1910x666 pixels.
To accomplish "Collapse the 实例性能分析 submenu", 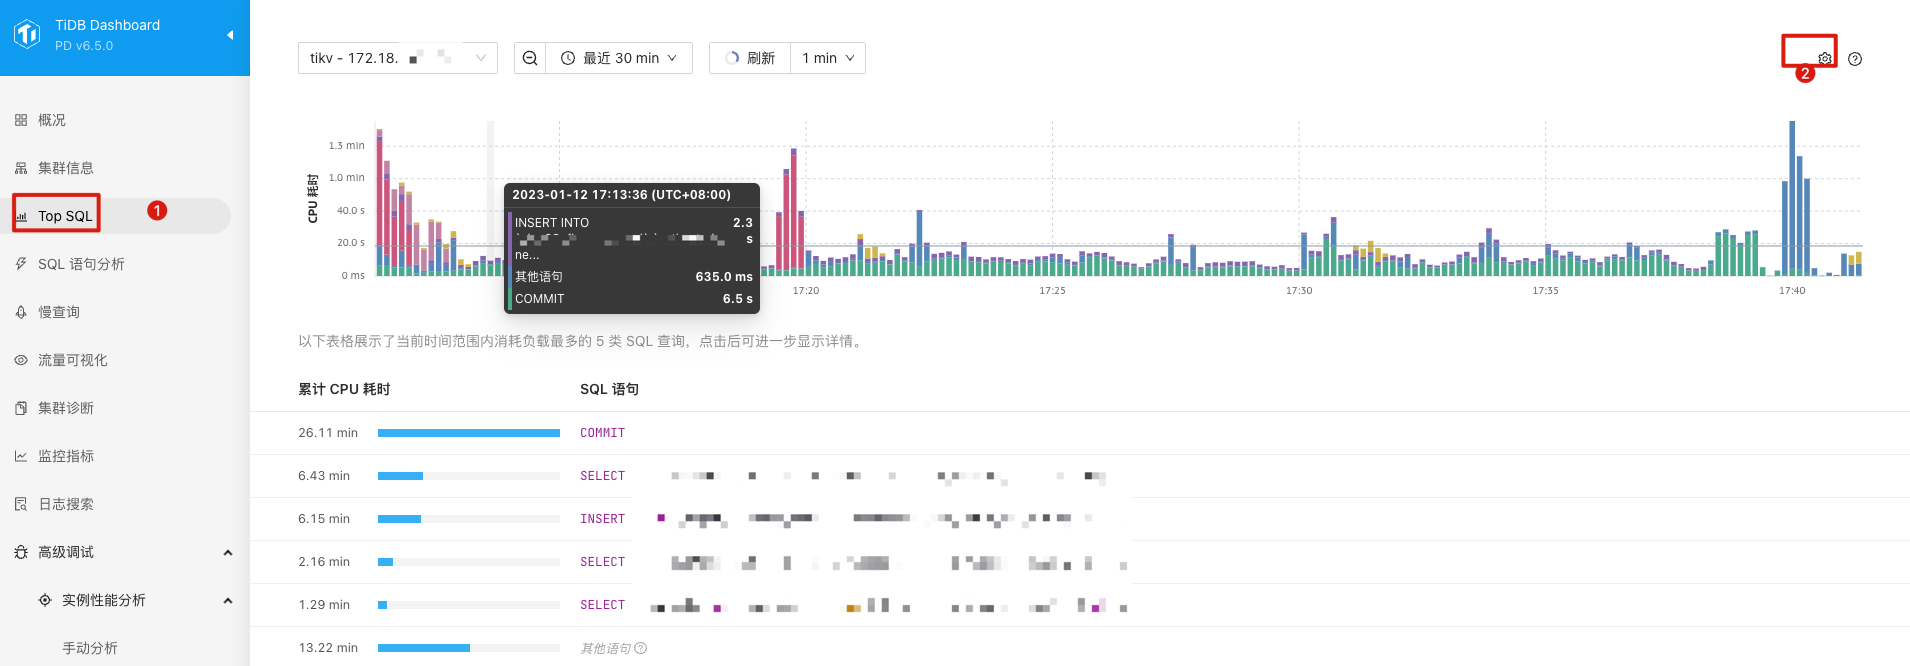I will click(228, 600).
